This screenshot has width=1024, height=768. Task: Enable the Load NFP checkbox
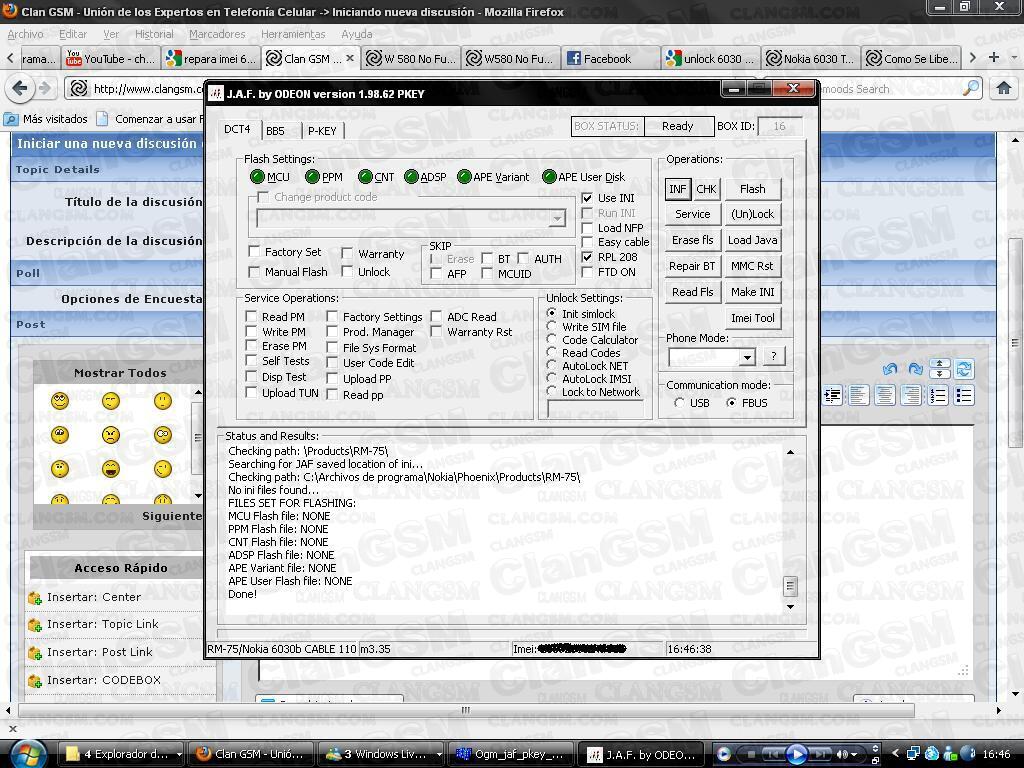(x=587, y=228)
